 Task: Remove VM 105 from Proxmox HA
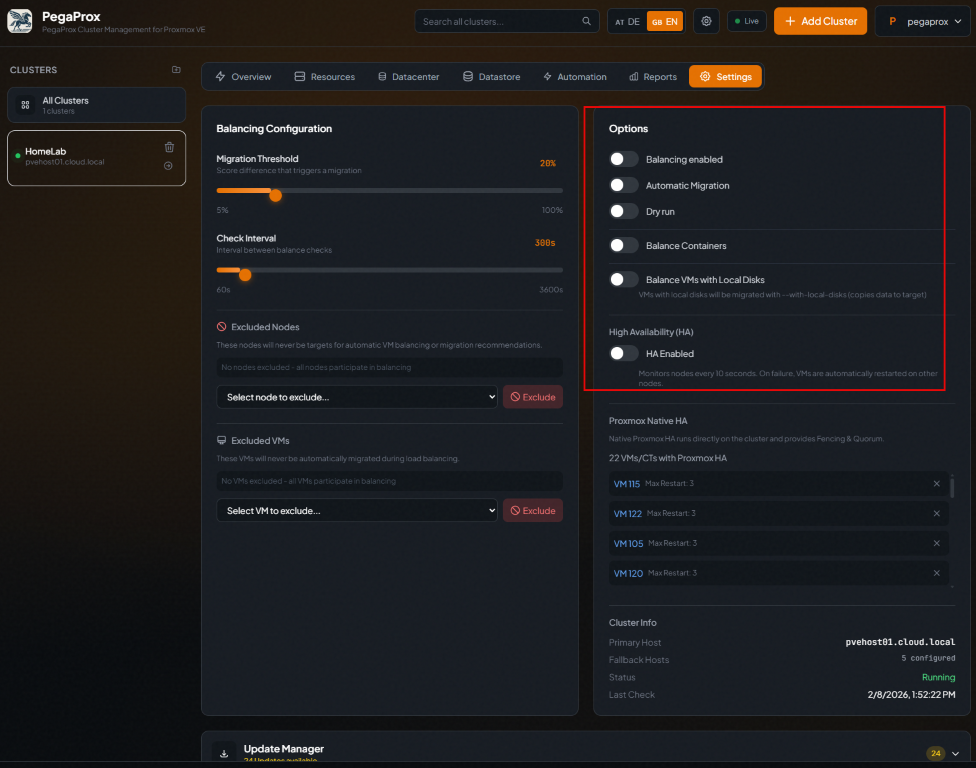point(937,543)
